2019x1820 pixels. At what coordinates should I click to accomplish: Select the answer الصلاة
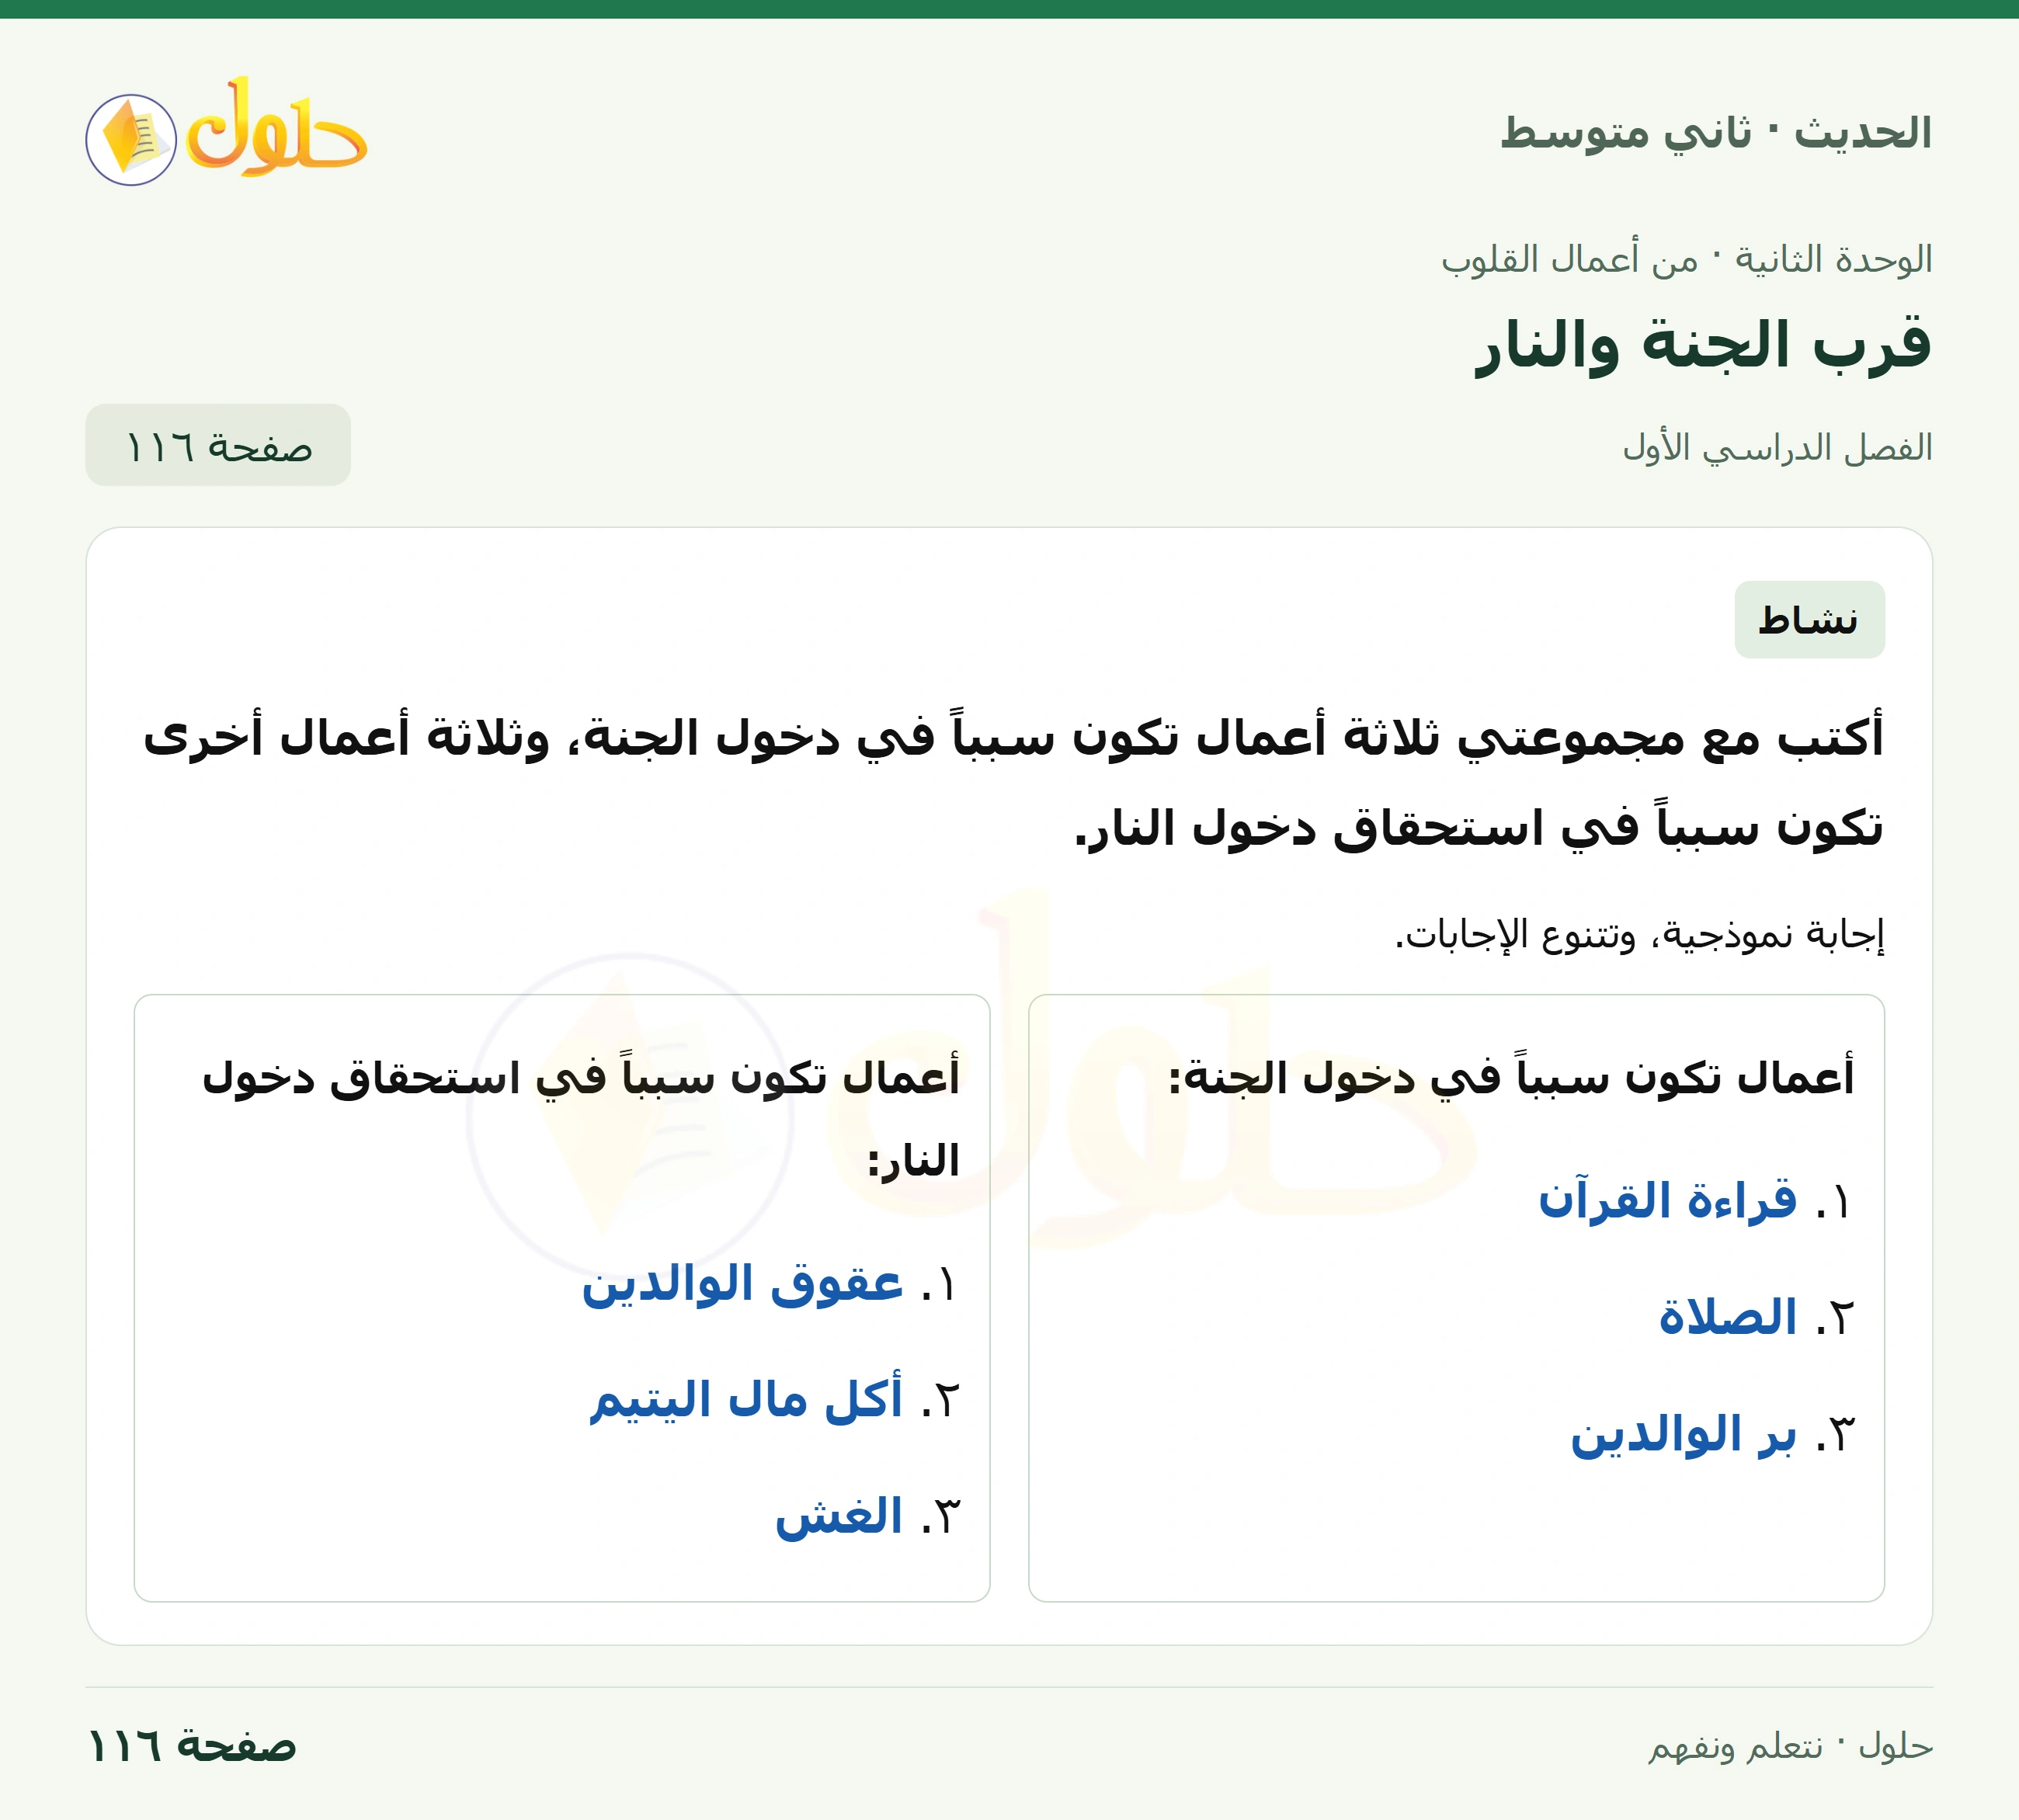[1727, 1317]
